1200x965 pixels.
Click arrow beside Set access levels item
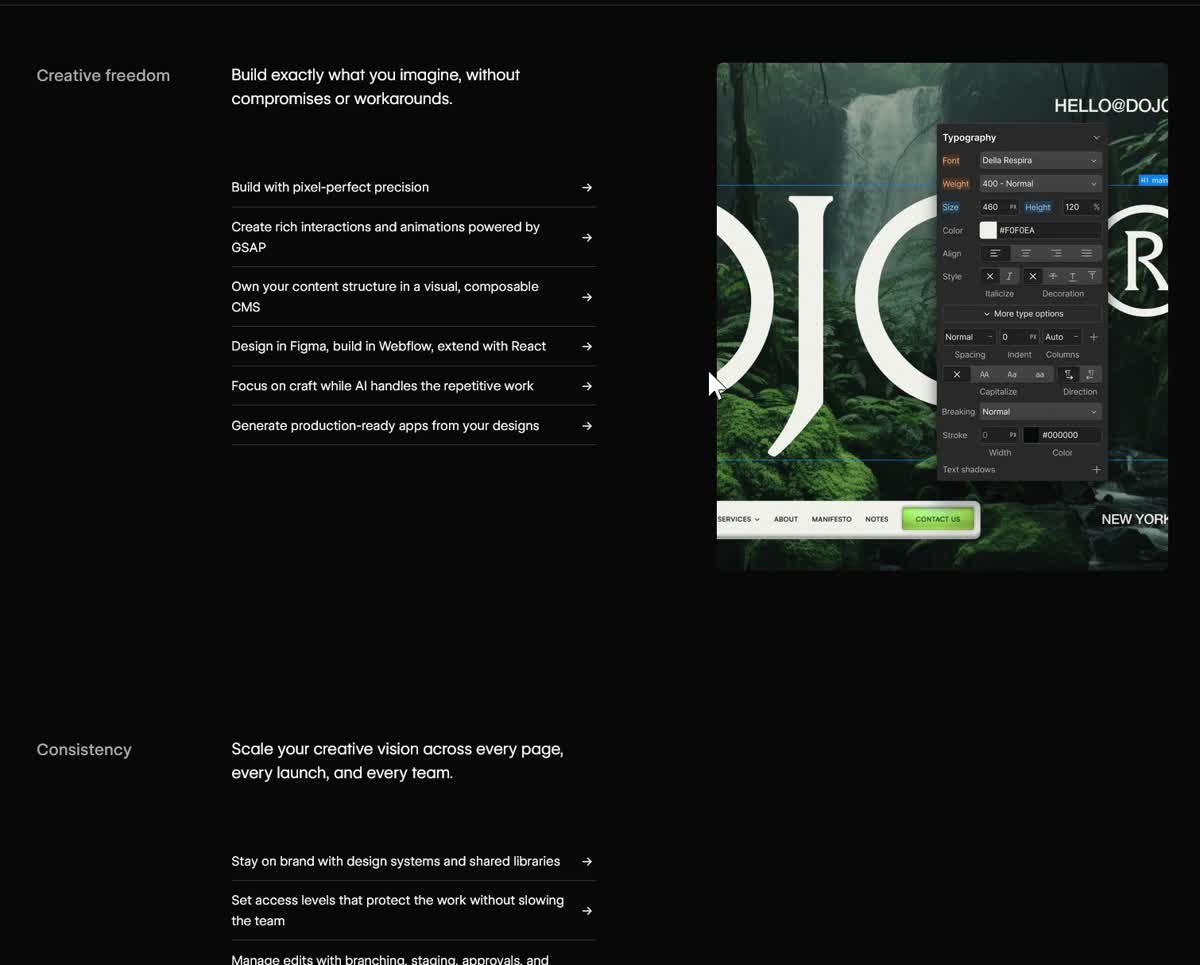(587, 911)
